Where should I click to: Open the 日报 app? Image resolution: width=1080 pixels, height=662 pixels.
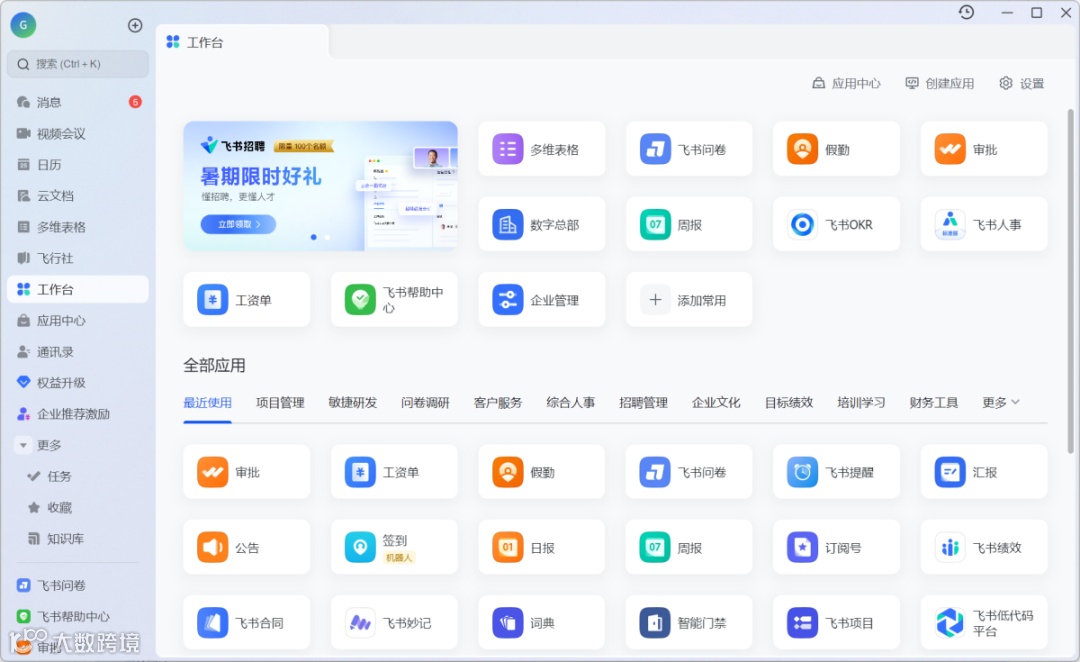[x=541, y=548]
